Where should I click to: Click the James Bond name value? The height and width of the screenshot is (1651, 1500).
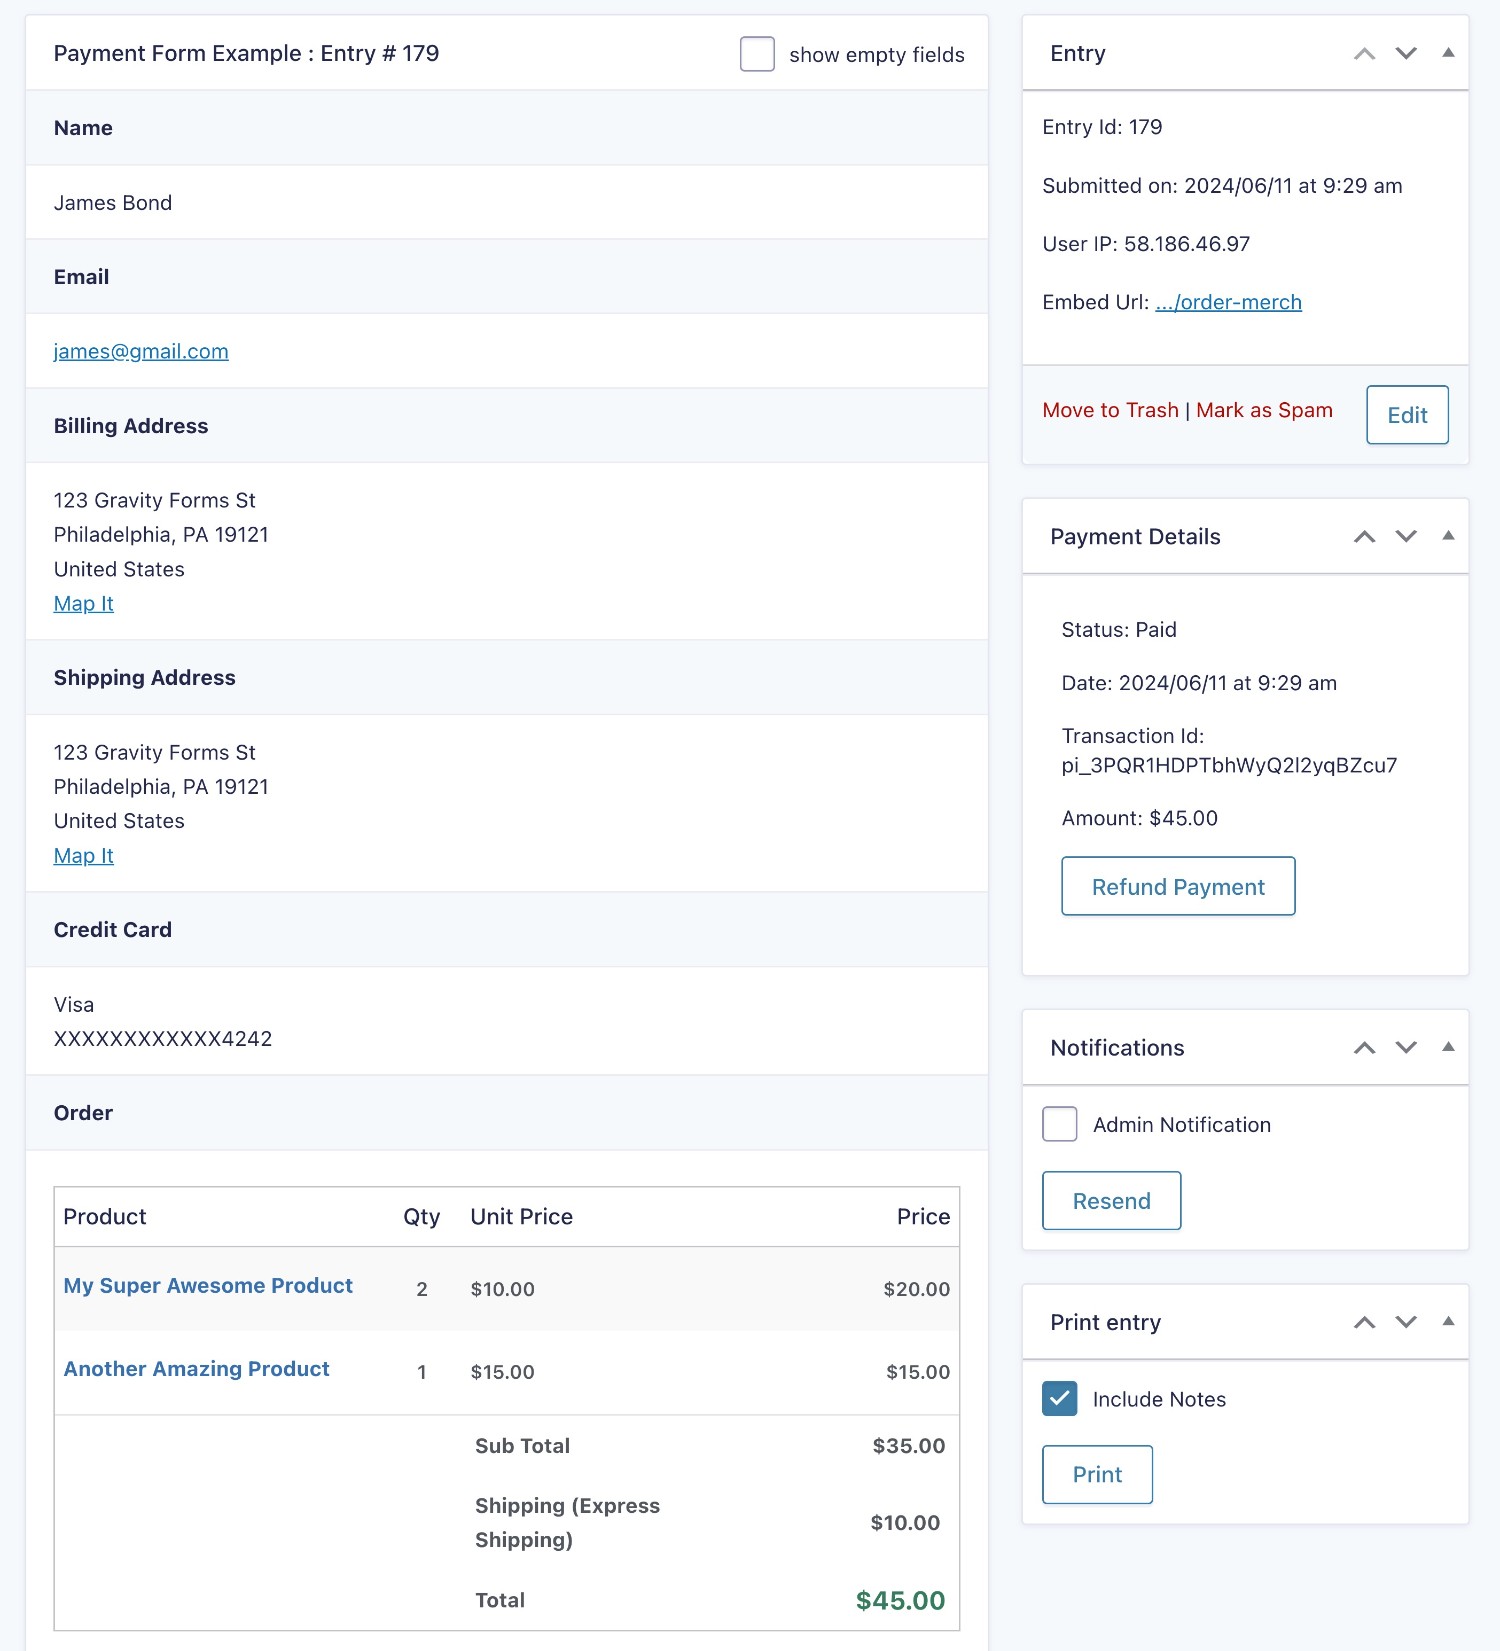click(113, 203)
